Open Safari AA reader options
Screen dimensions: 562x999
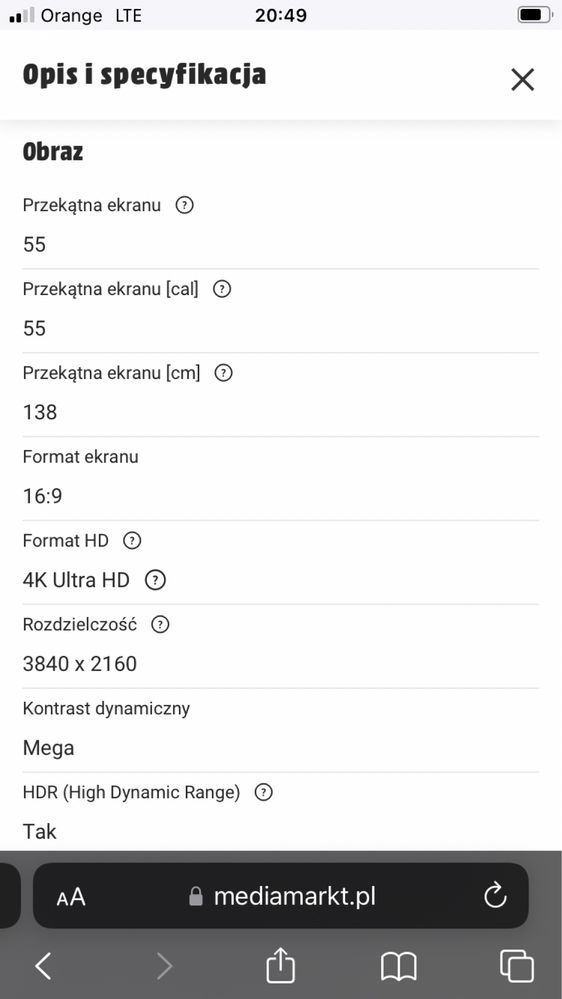coord(71,898)
